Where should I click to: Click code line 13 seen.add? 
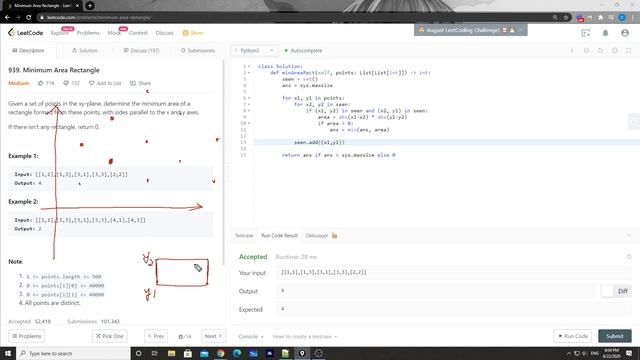319,142
